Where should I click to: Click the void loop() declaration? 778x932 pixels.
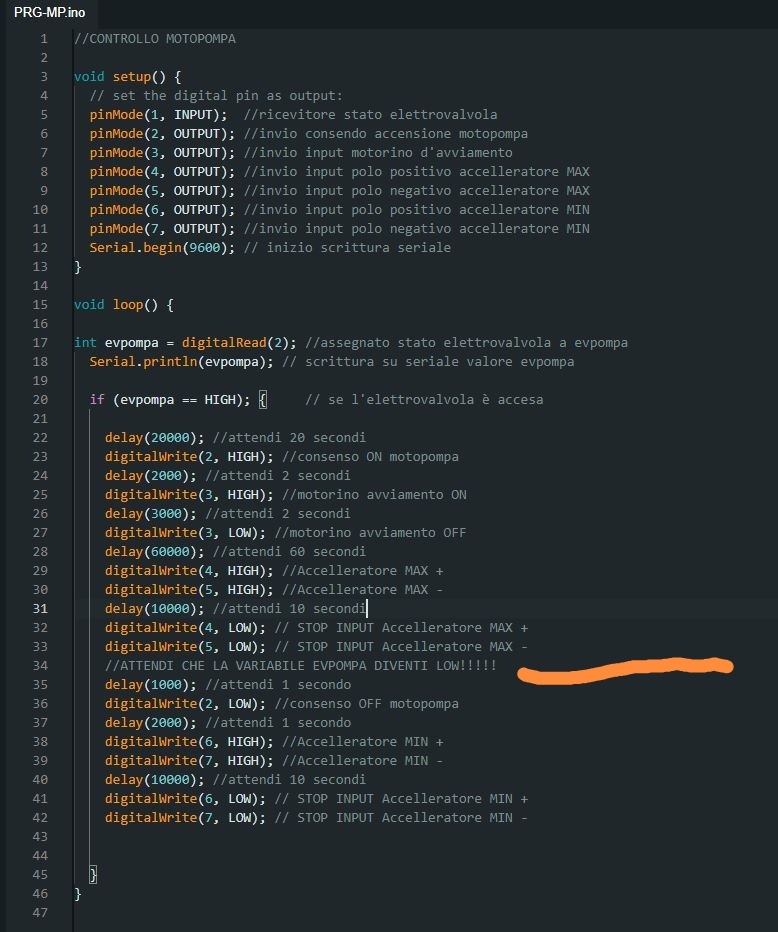(124, 305)
